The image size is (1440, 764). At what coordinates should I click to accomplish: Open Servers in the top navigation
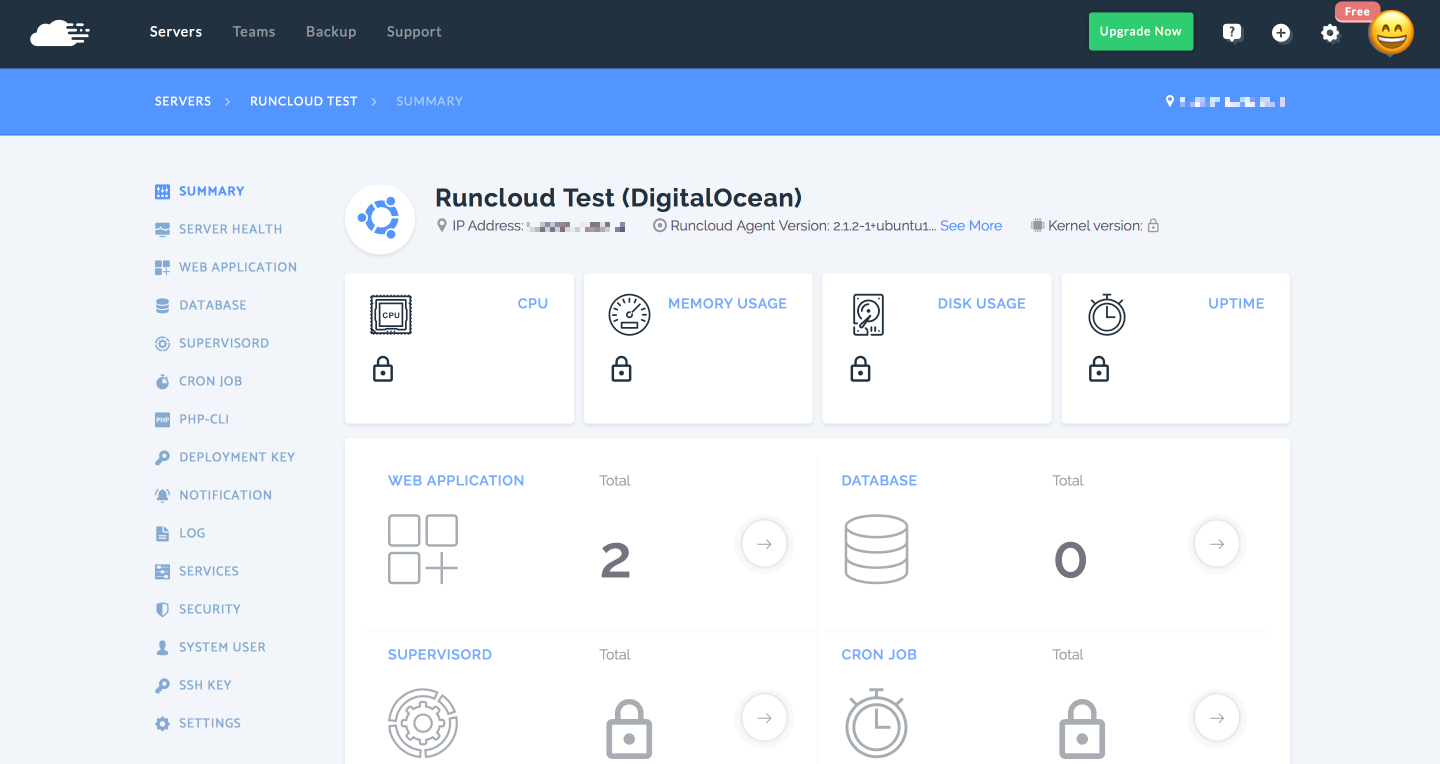click(x=176, y=32)
